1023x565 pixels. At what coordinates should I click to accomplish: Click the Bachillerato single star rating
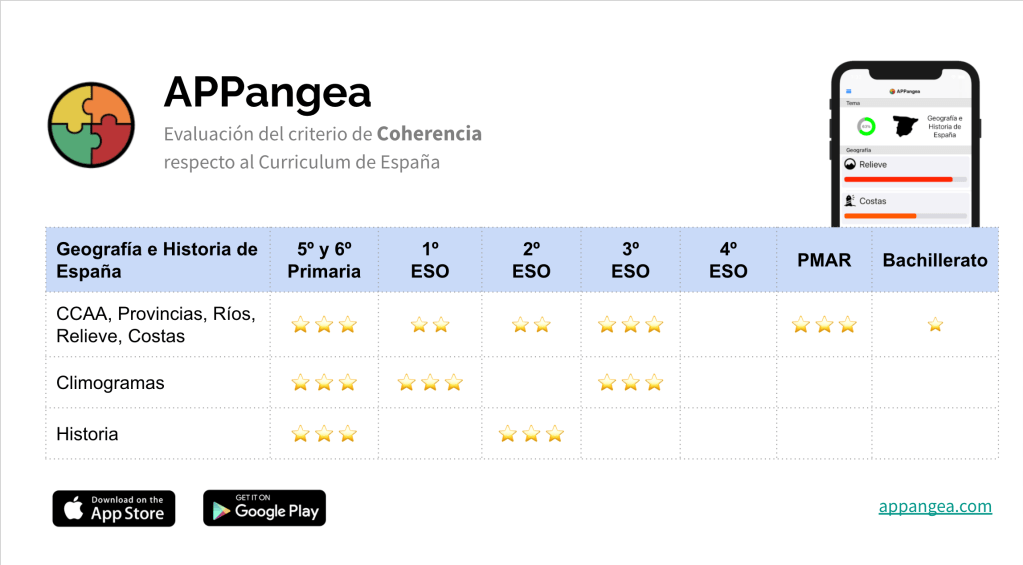tap(935, 324)
